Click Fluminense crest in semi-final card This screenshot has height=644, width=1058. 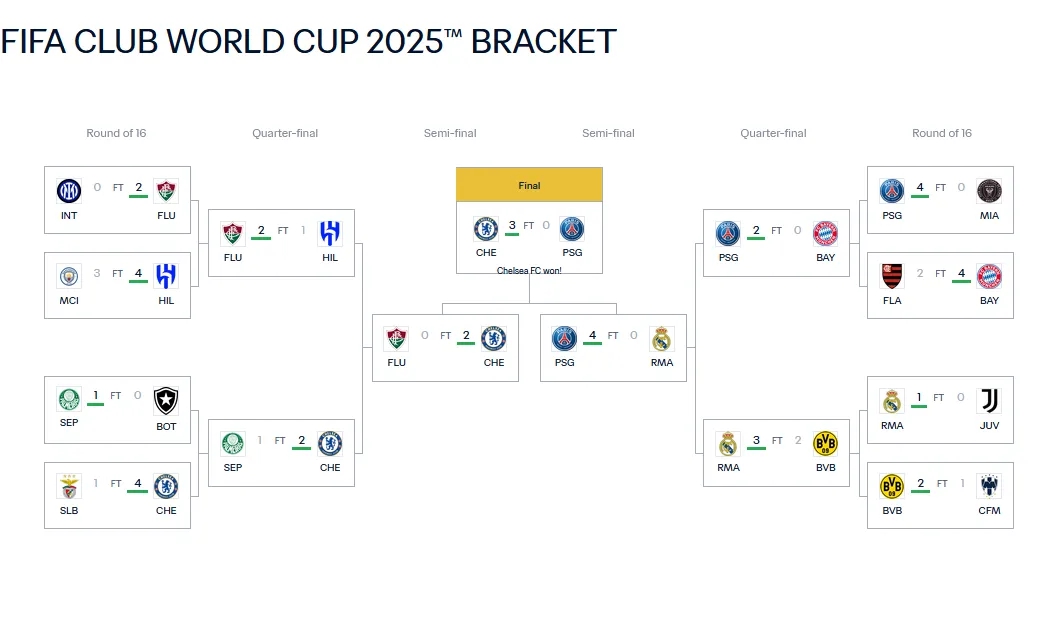tap(396, 339)
